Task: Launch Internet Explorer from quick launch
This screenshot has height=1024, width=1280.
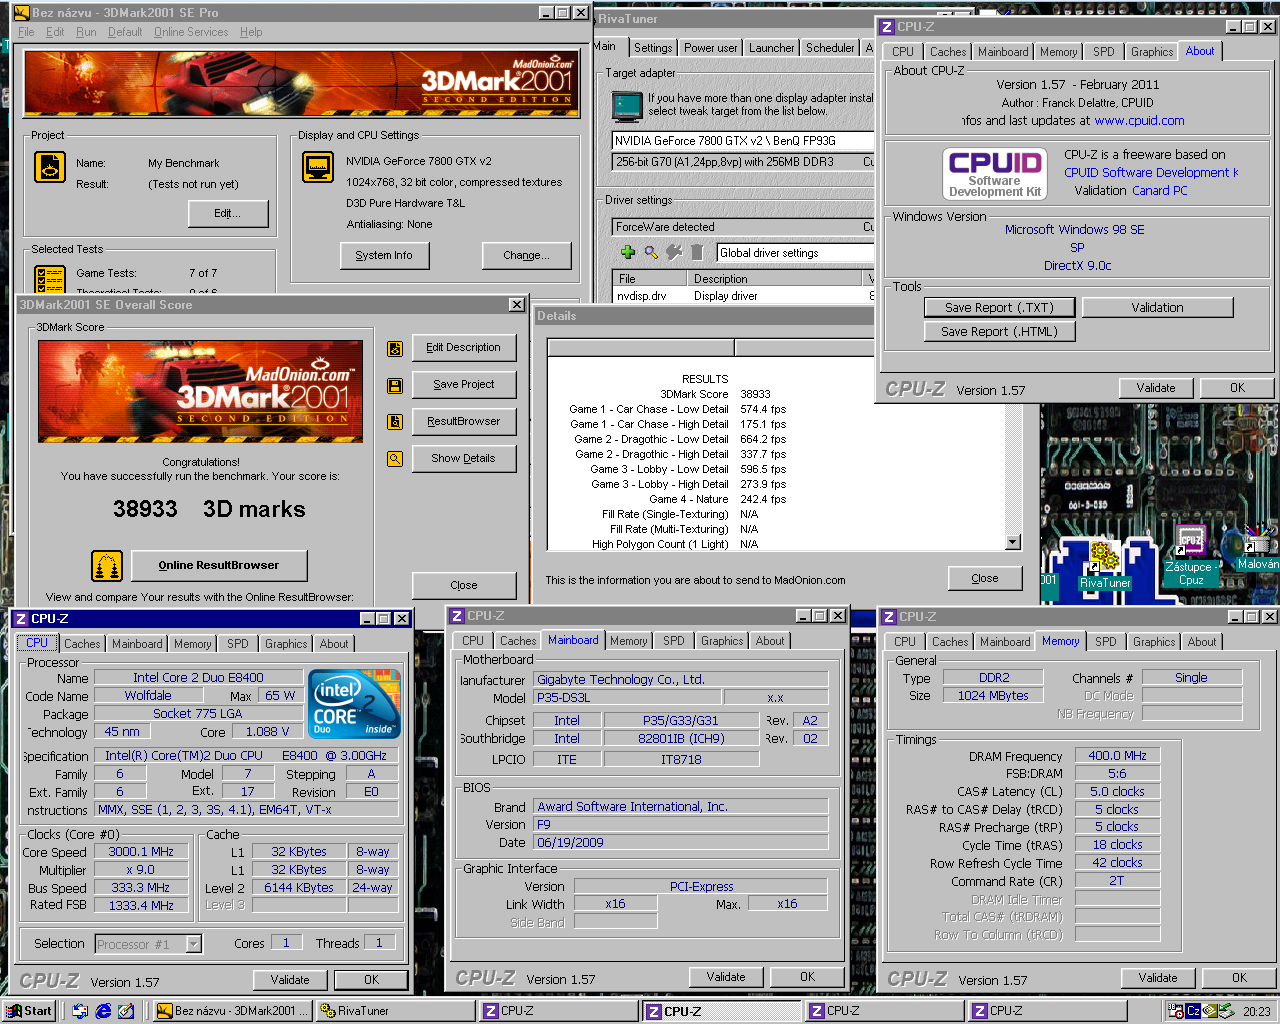Action: (x=103, y=1011)
